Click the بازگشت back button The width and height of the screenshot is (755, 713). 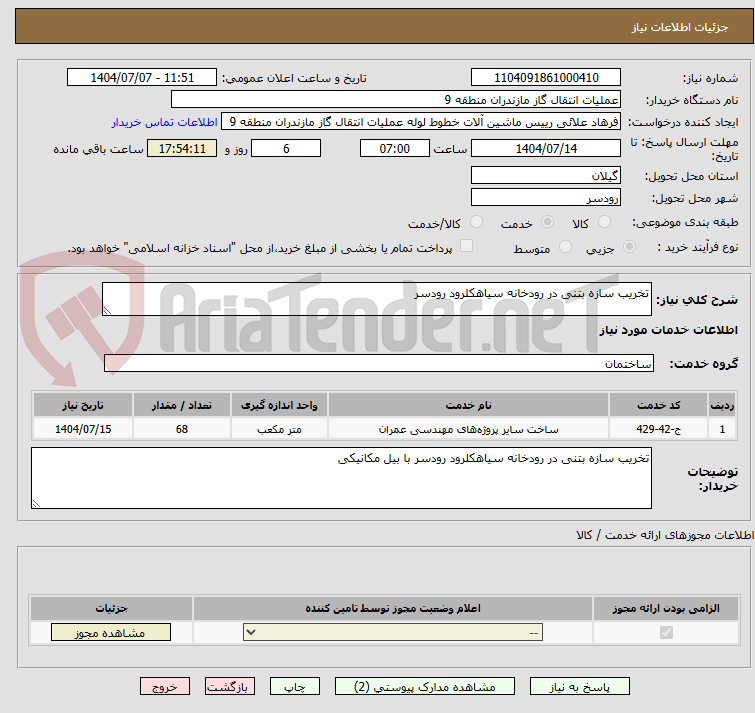tap(230, 686)
